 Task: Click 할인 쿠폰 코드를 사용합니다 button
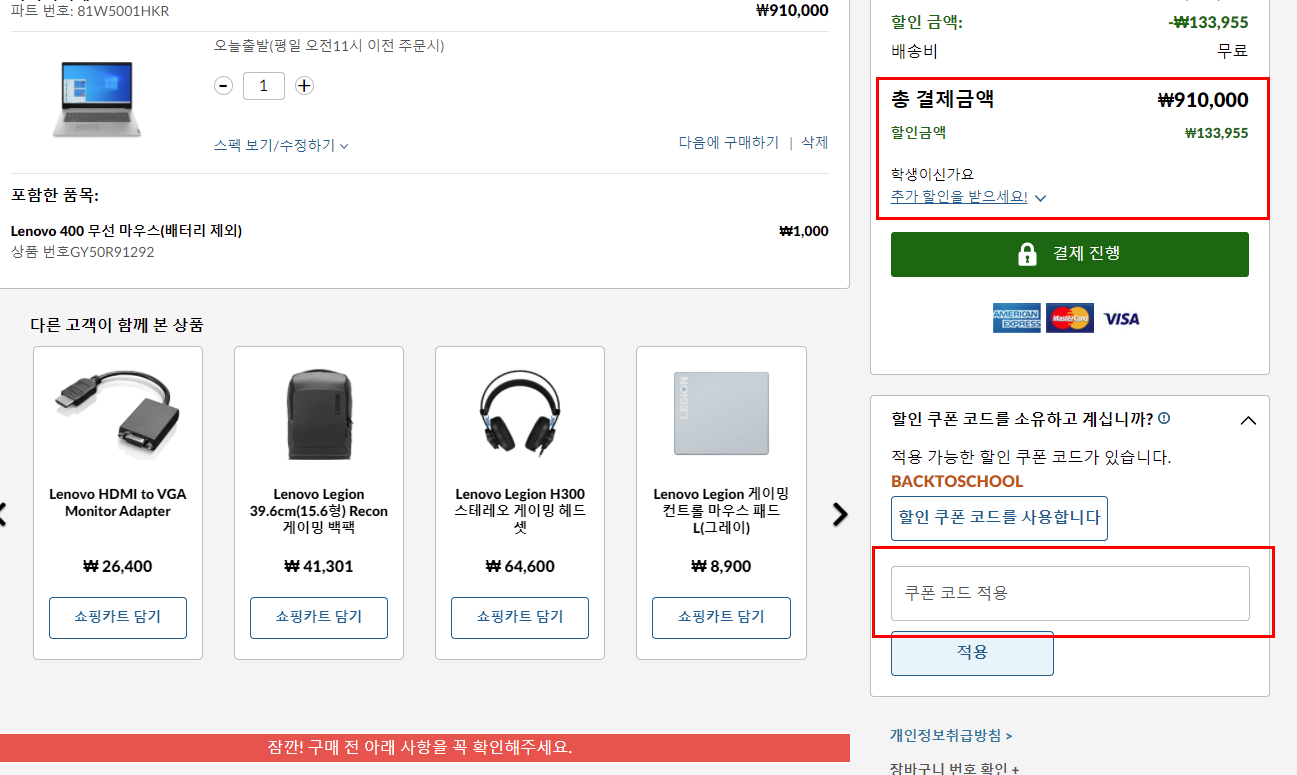click(999, 518)
